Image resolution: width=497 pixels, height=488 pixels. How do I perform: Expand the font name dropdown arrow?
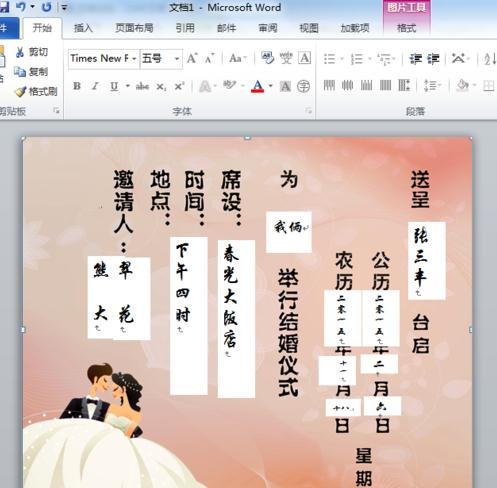(134, 59)
